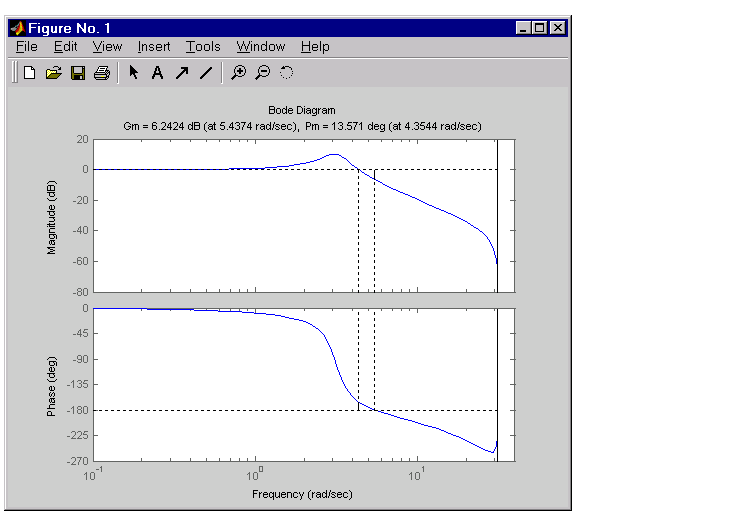Turn on the Rotate 3D tool
Image resolution: width=750 pixels, height=525 pixels.
coord(287,73)
